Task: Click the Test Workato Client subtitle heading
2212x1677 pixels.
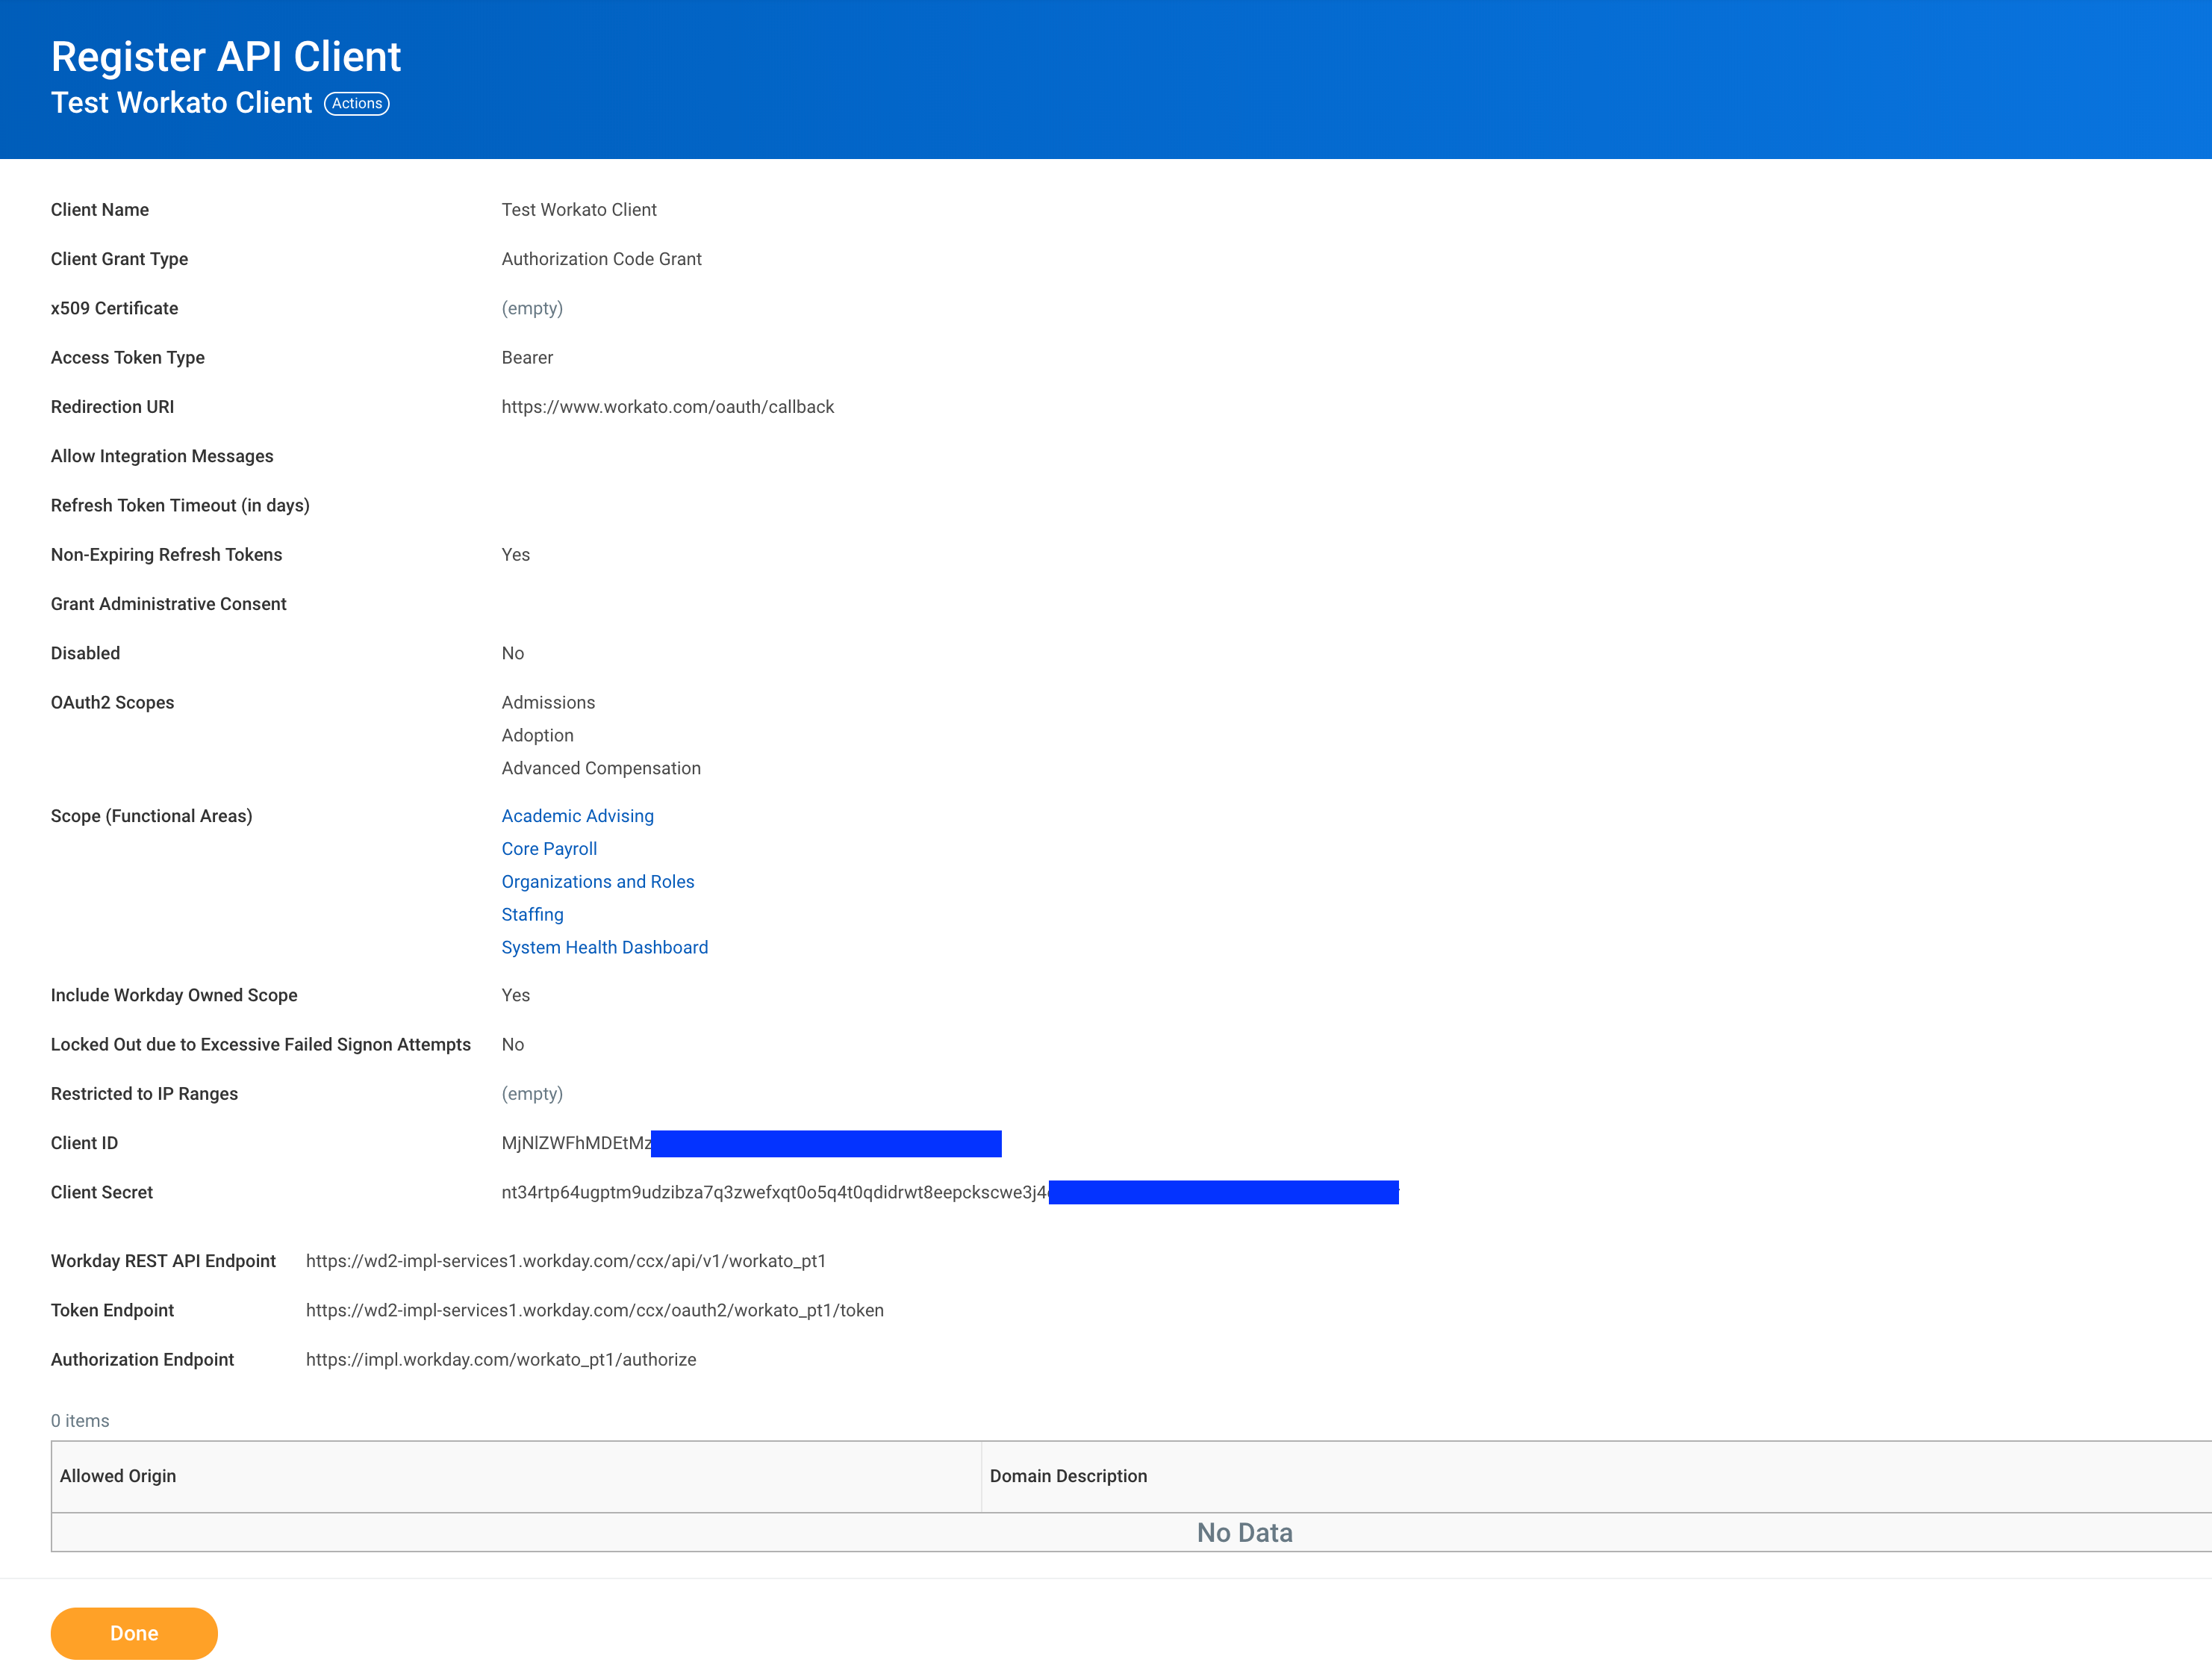Action: click(x=181, y=103)
